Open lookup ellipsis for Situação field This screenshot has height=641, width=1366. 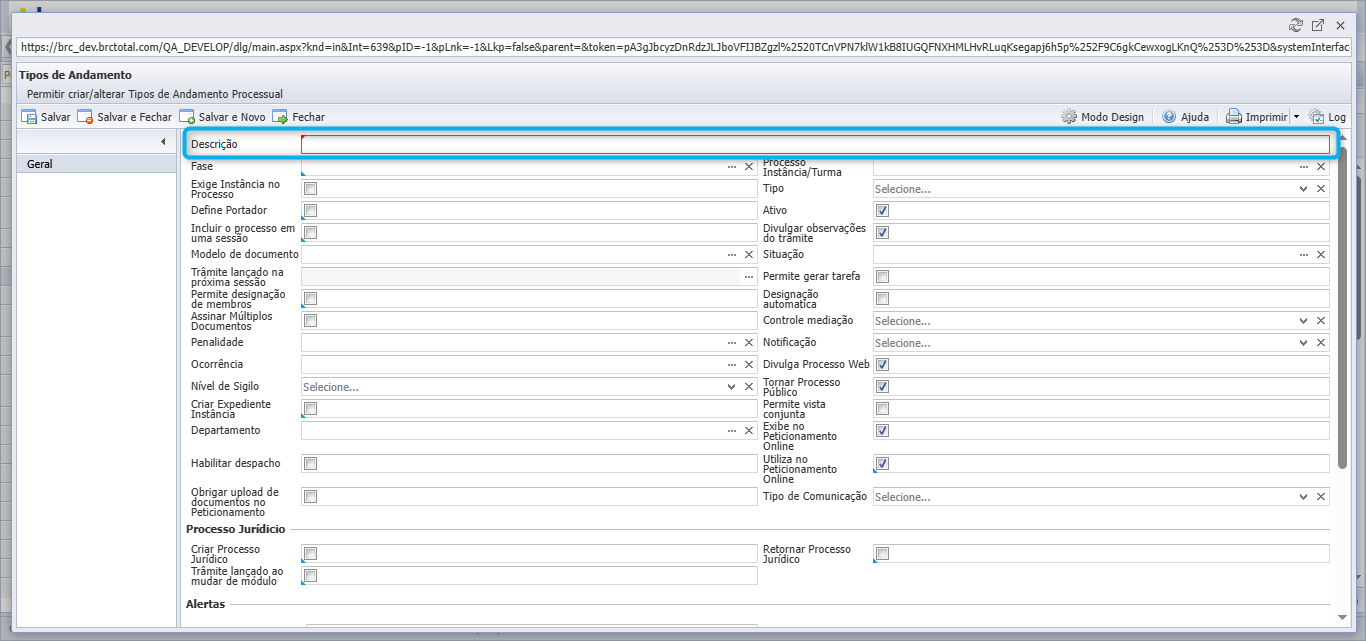click(x=1305, y=255)
